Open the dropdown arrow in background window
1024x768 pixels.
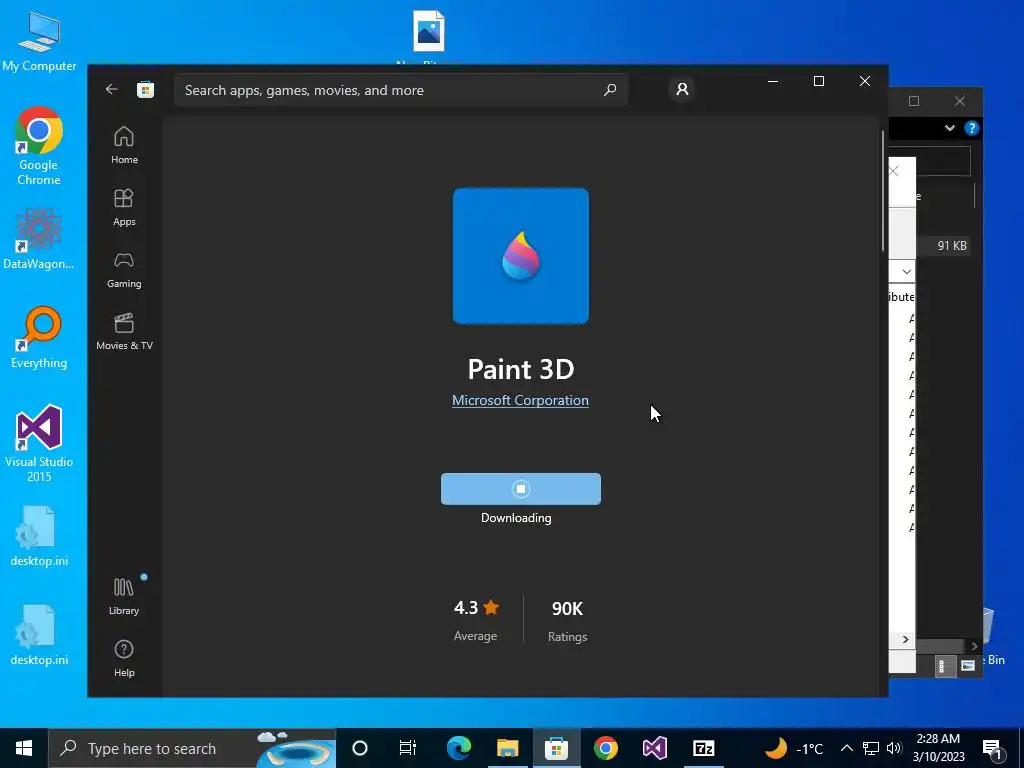[906, 271]
